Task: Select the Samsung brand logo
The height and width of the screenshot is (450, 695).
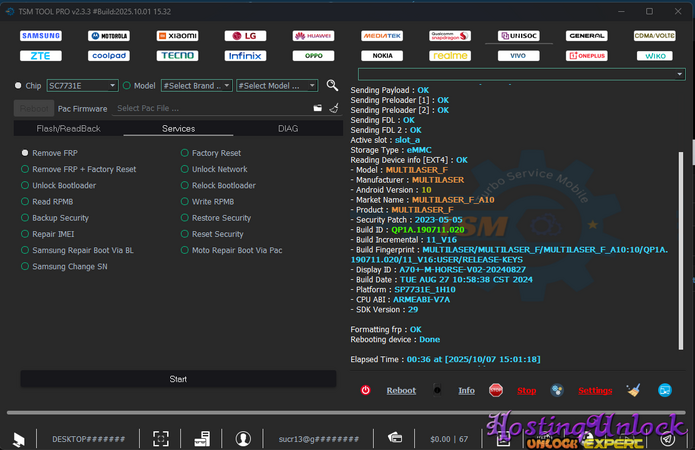Action: [x=40, y=36]
